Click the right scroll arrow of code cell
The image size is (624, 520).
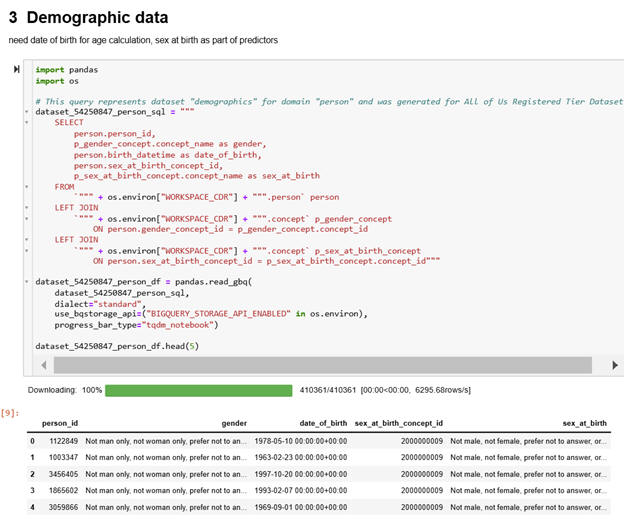[615, 365]
